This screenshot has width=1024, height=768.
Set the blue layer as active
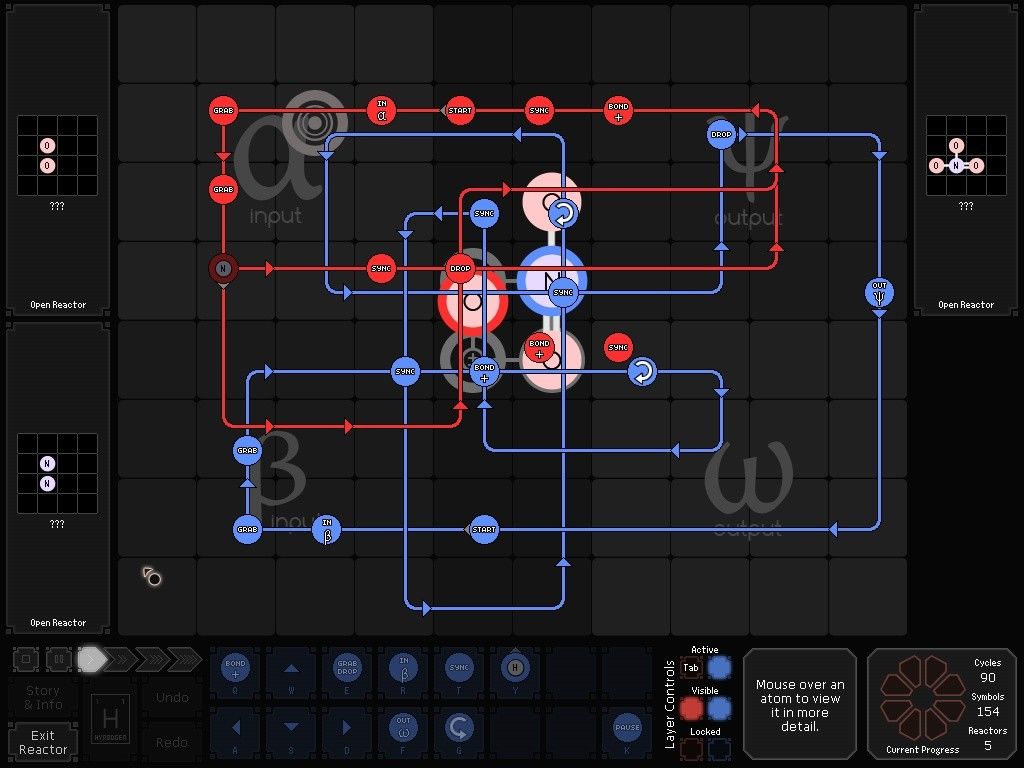click(x=719, y=667)
